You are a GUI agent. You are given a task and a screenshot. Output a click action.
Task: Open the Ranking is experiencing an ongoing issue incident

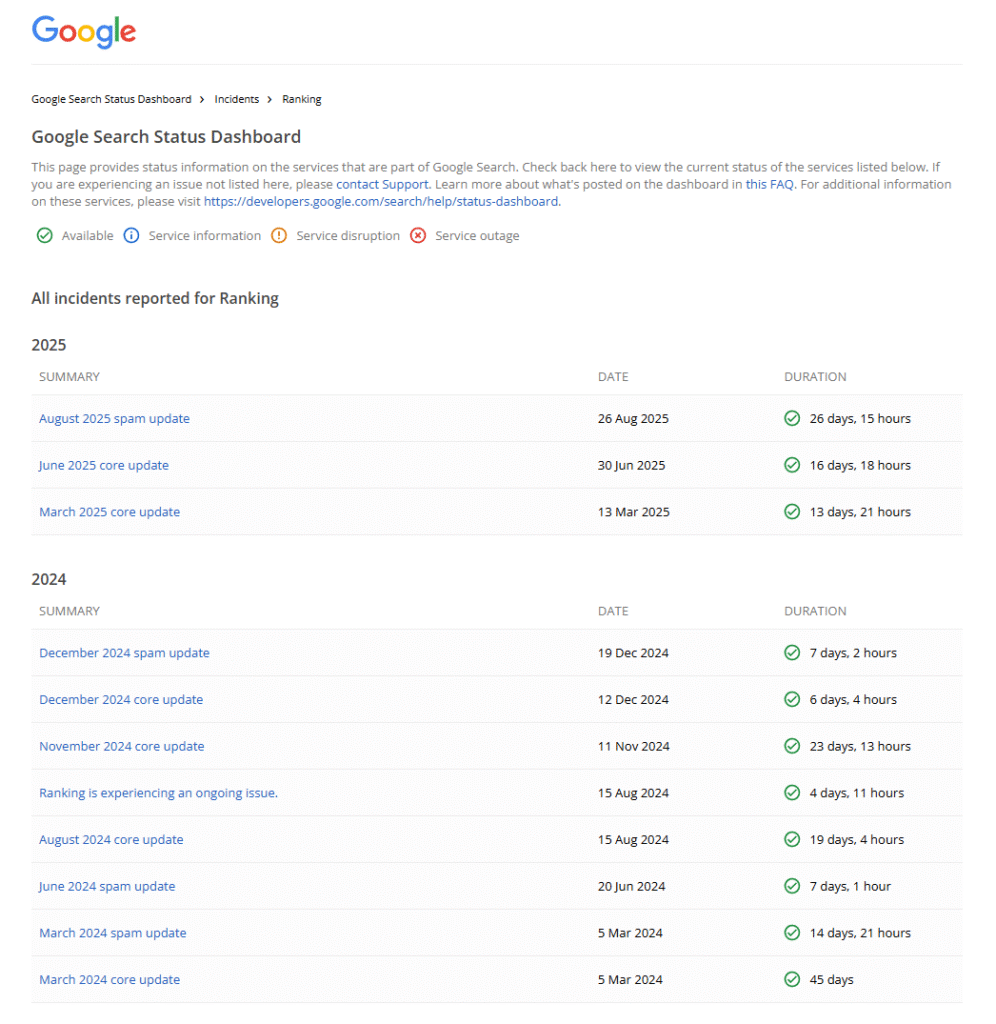tap(158, 792)
